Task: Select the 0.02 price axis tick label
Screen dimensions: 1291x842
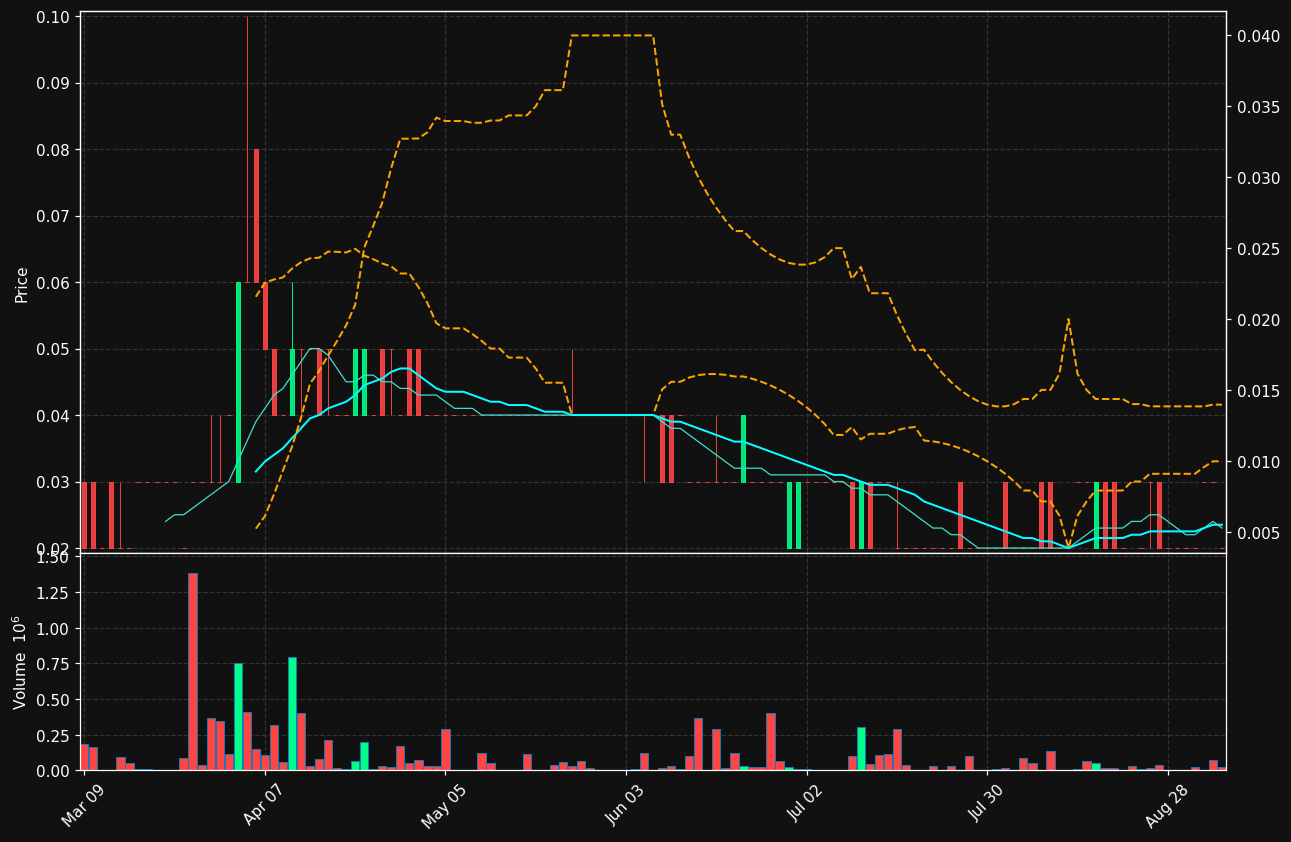Action: point(52,549)
